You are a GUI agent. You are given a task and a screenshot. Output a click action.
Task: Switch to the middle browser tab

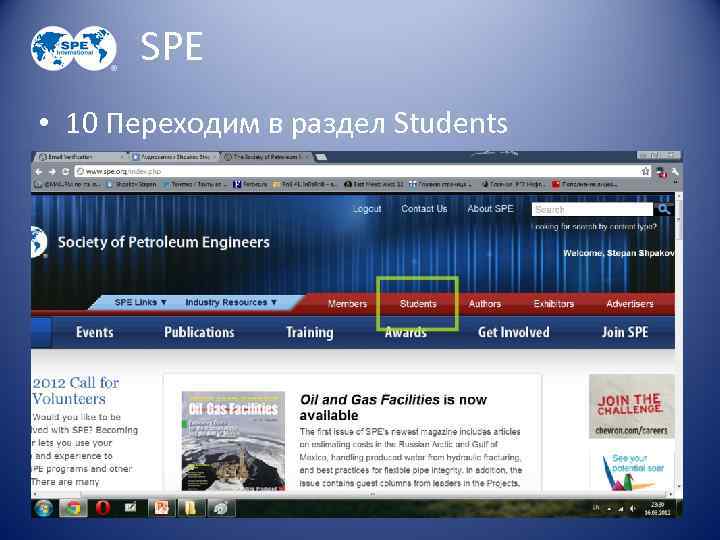[174, 157]
